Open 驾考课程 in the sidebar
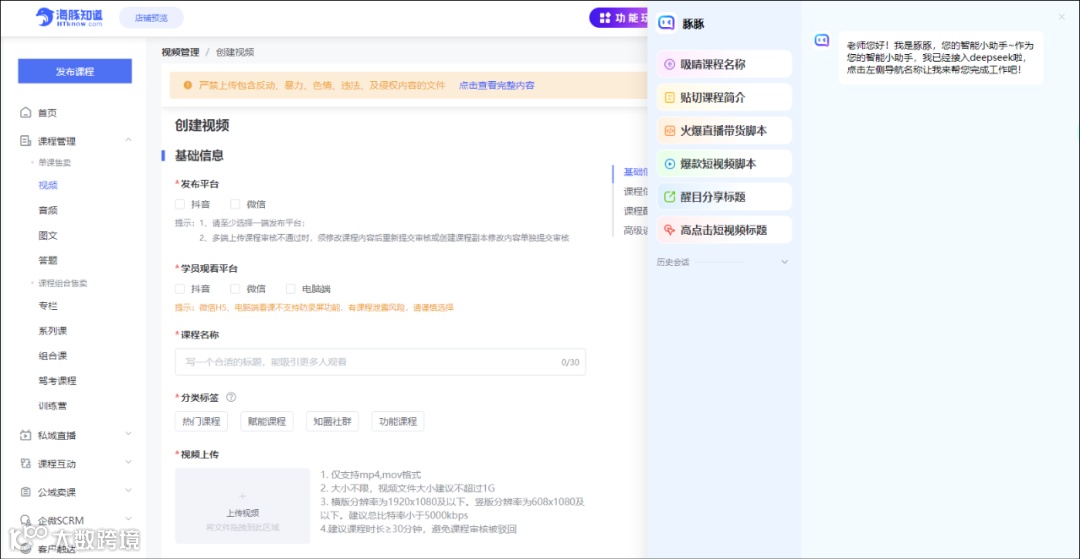Viewport: 1080px width, 559px height. coord(58,381)
